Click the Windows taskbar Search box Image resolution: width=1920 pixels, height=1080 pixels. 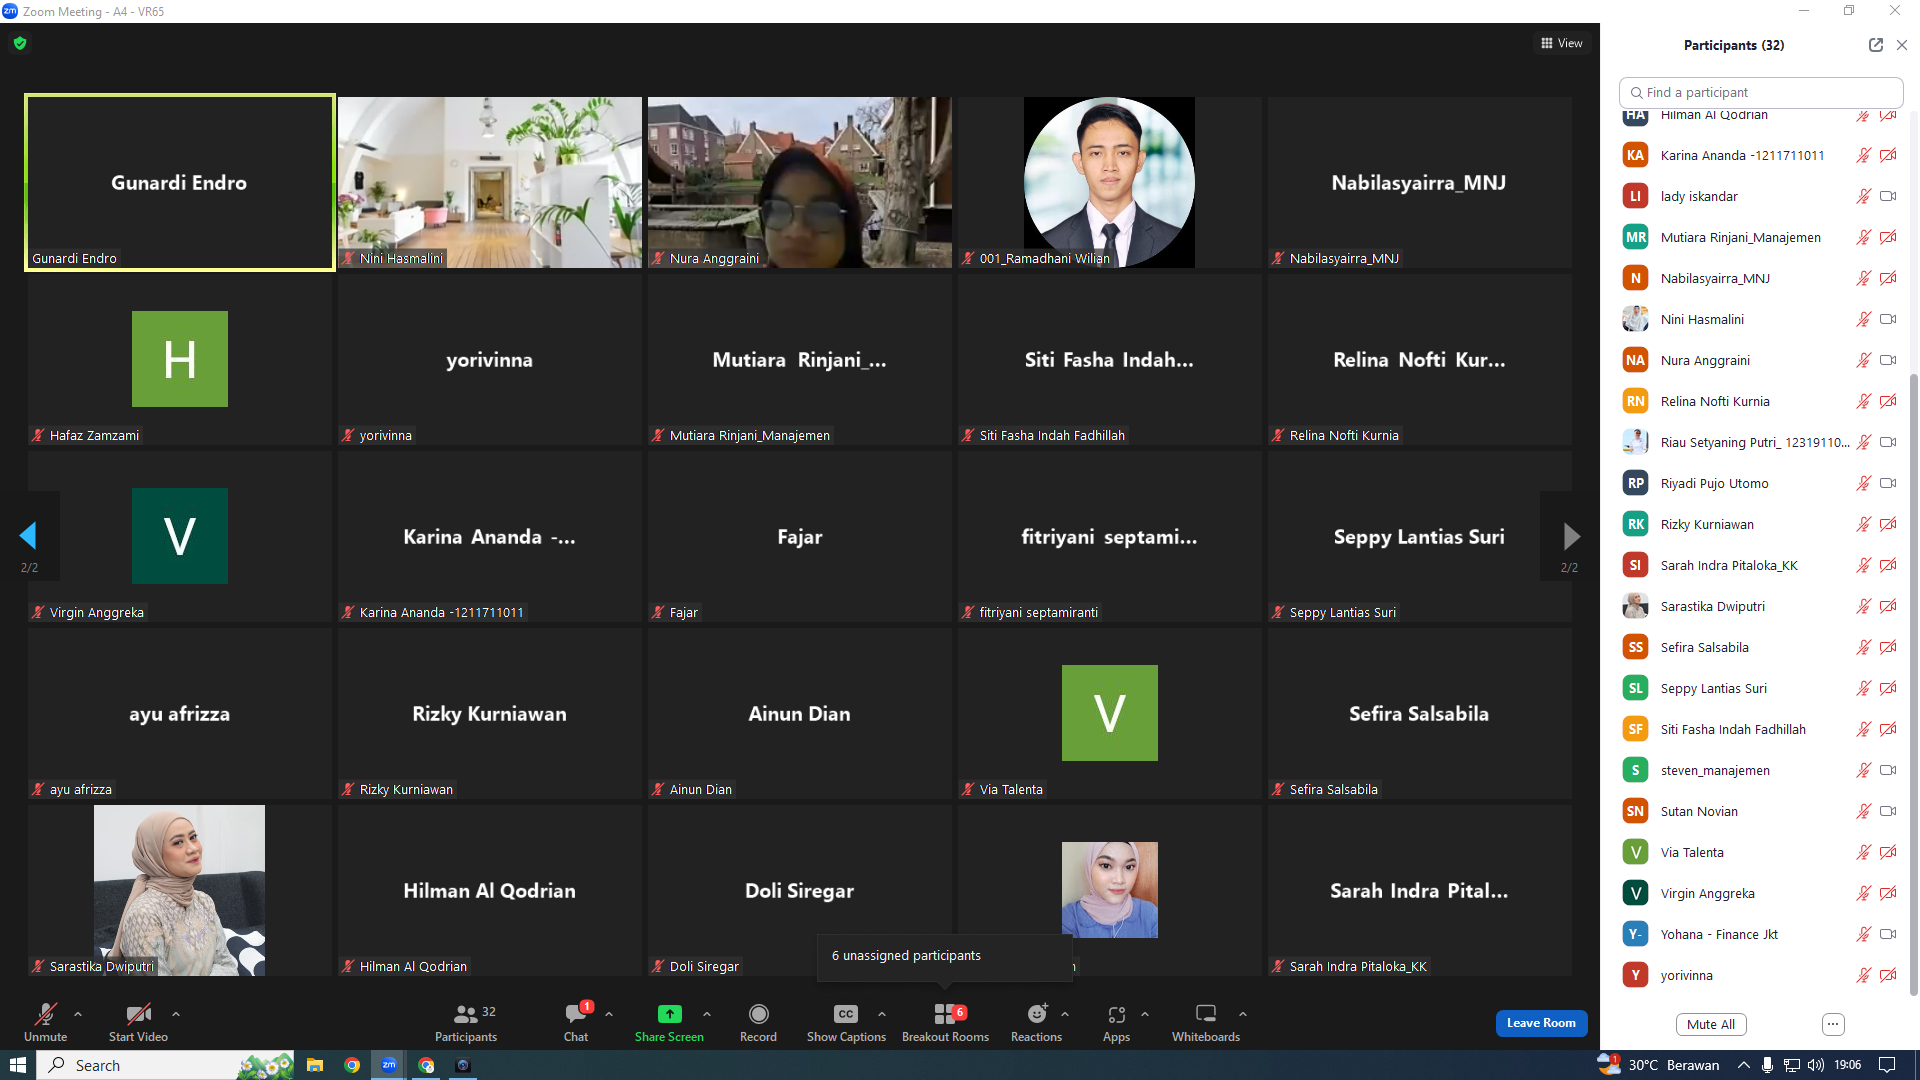166,1065
